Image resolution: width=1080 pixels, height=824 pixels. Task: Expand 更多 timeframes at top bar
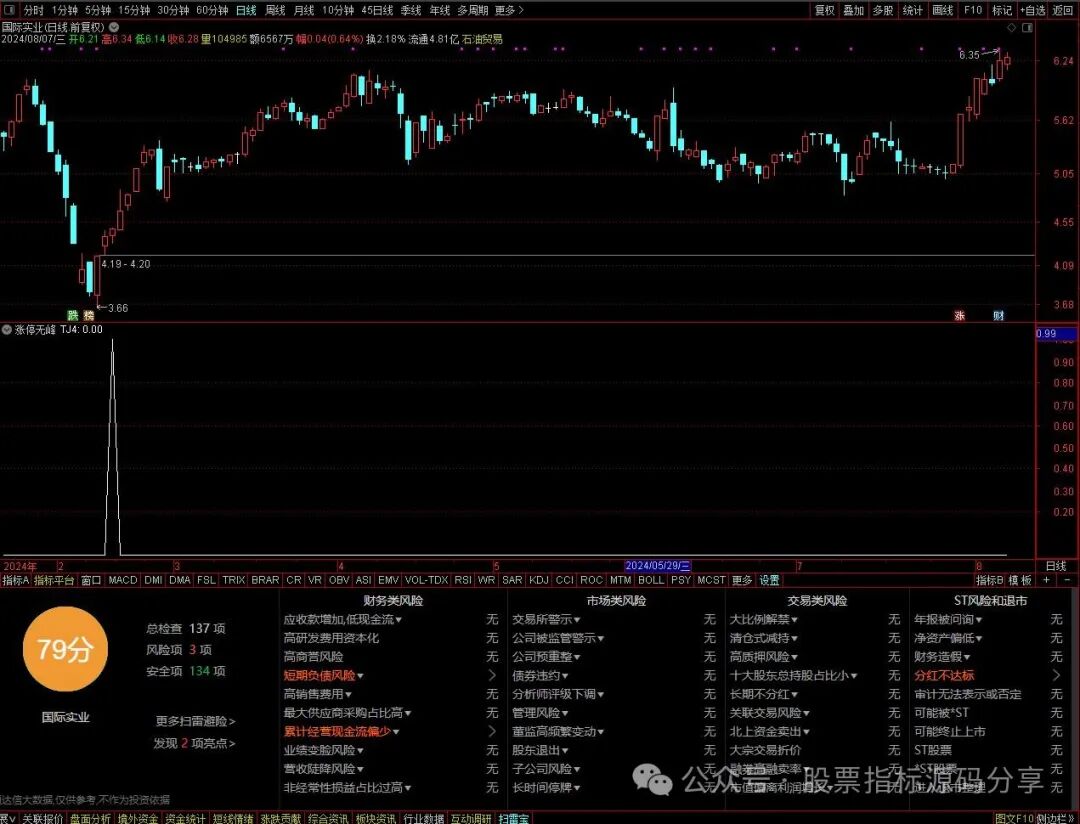[x=509, y=10]
